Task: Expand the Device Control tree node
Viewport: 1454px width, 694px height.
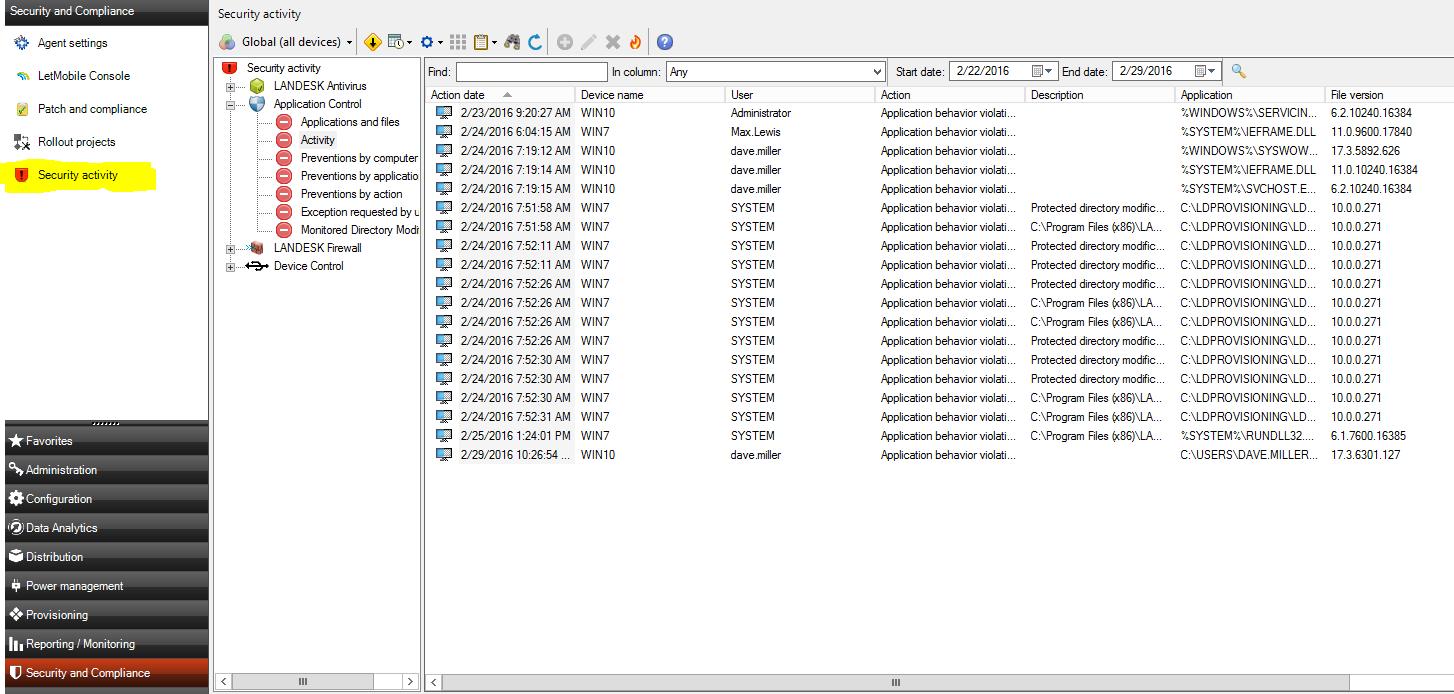Action: click(x=230, y=267)
